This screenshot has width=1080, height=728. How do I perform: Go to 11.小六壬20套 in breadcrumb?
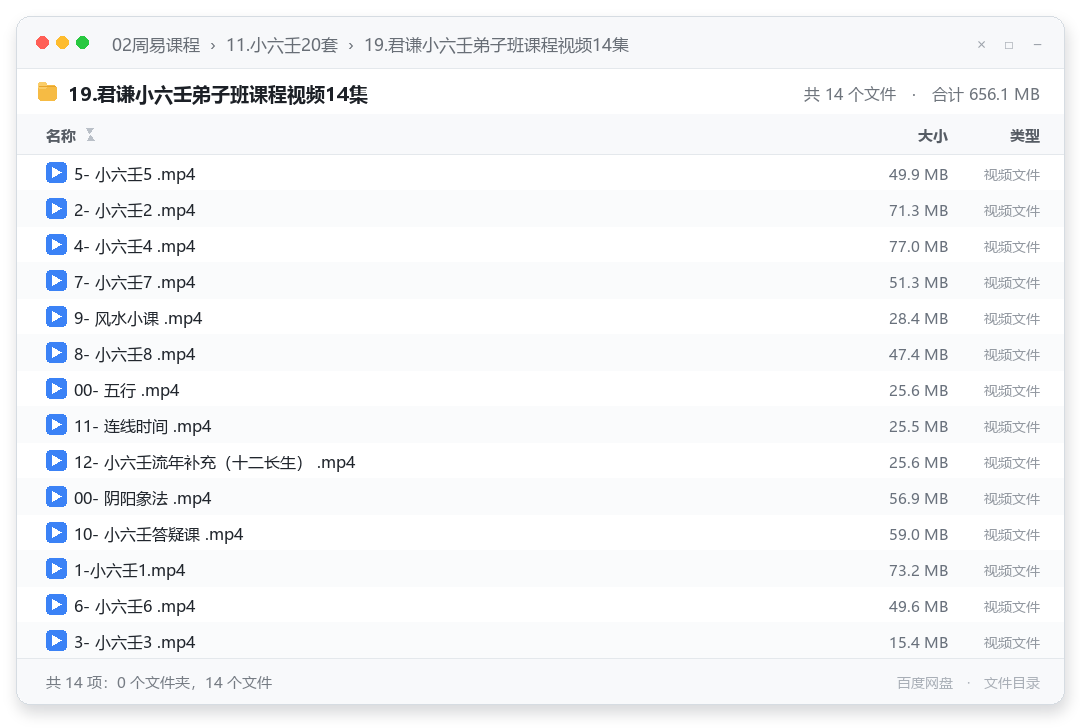[282, 45]
